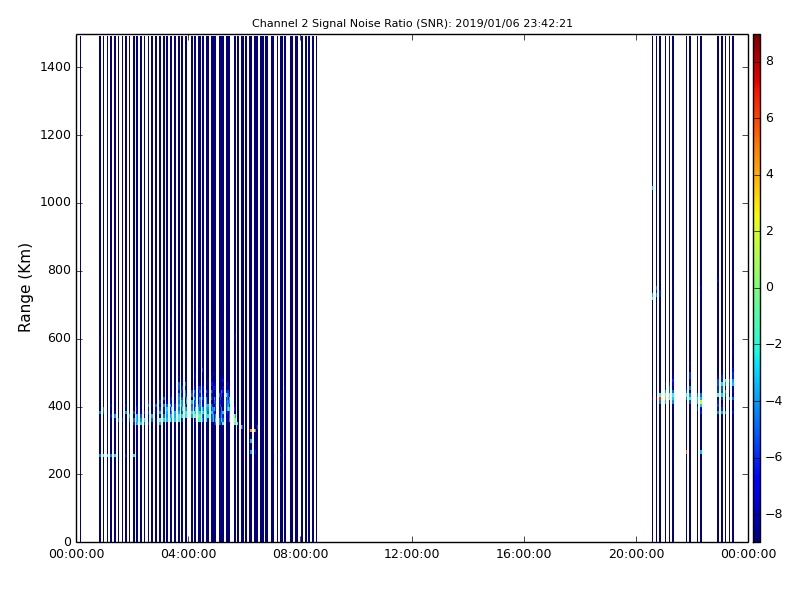
Task: Click colorbar label 2
Action: click(x=770, y=231)
